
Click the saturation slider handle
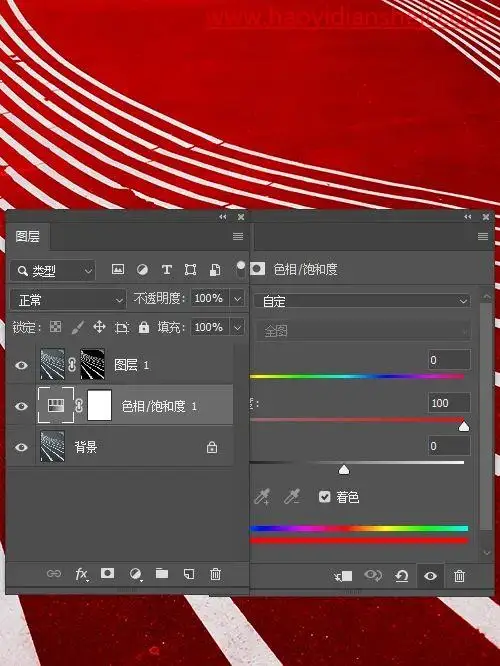coord(464,426)
